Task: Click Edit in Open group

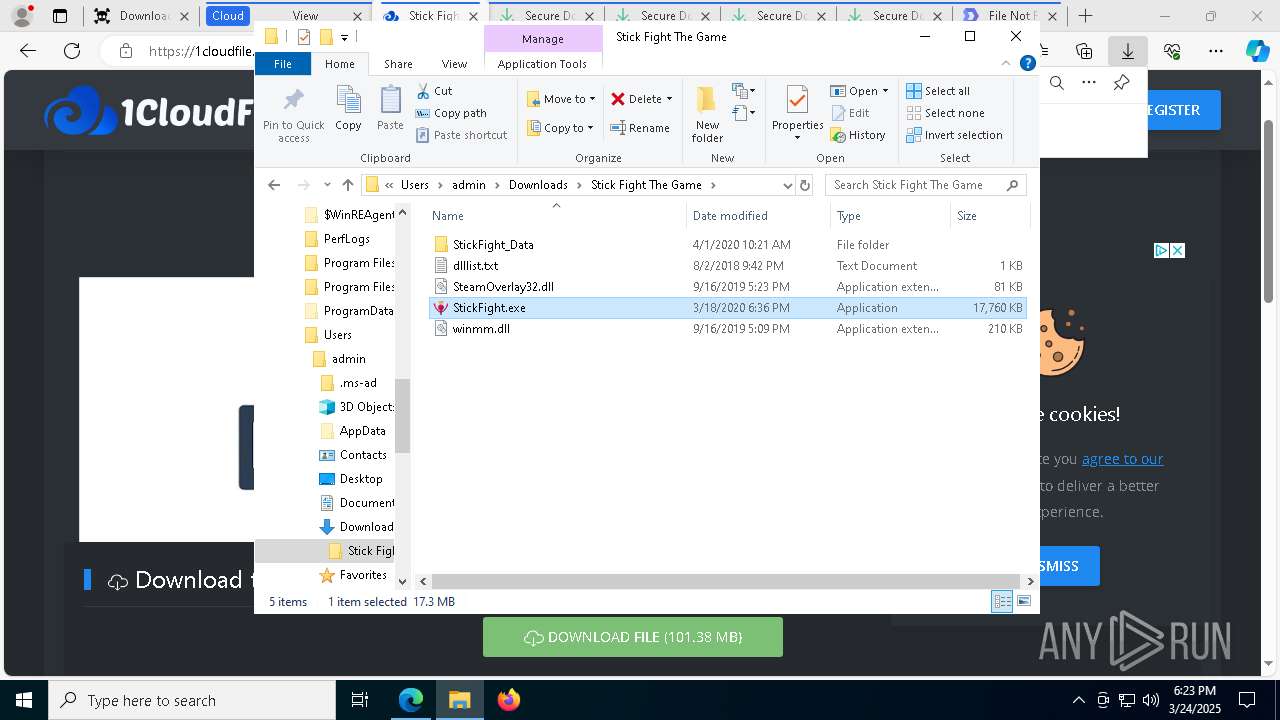Action: (850, 113)
